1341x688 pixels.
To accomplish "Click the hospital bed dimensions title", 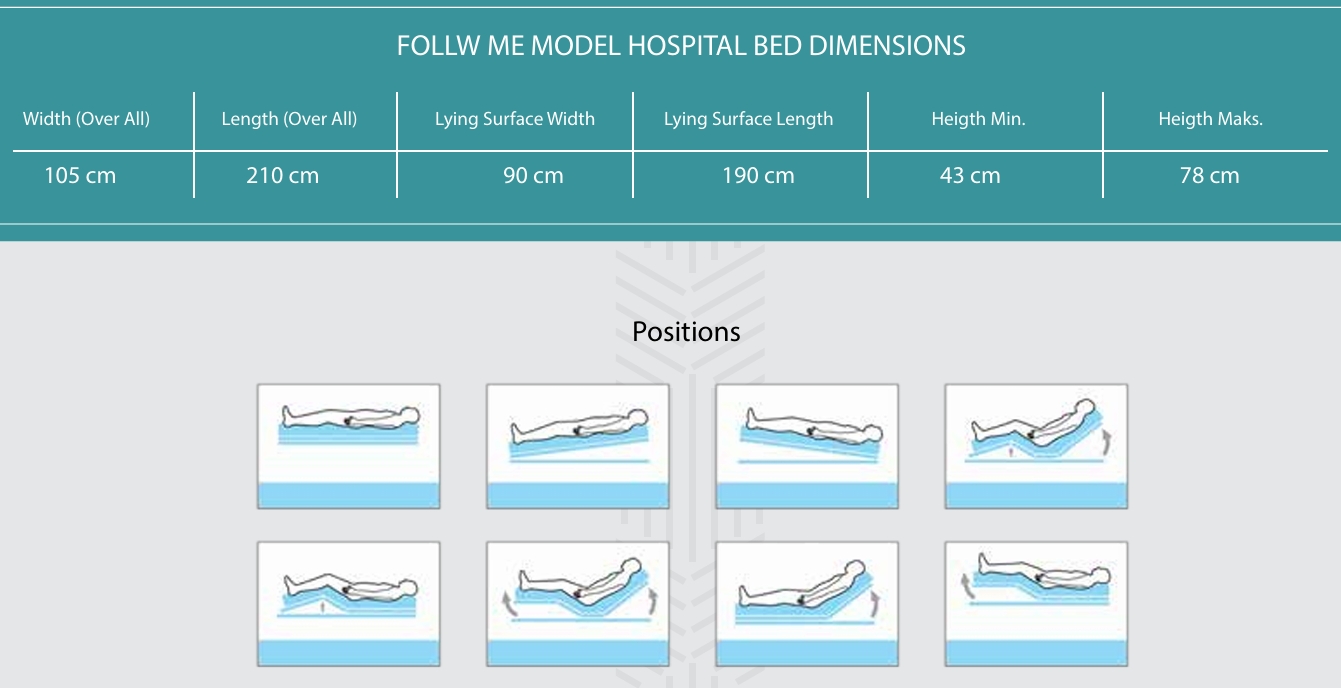I will click(x=681, y=46).
